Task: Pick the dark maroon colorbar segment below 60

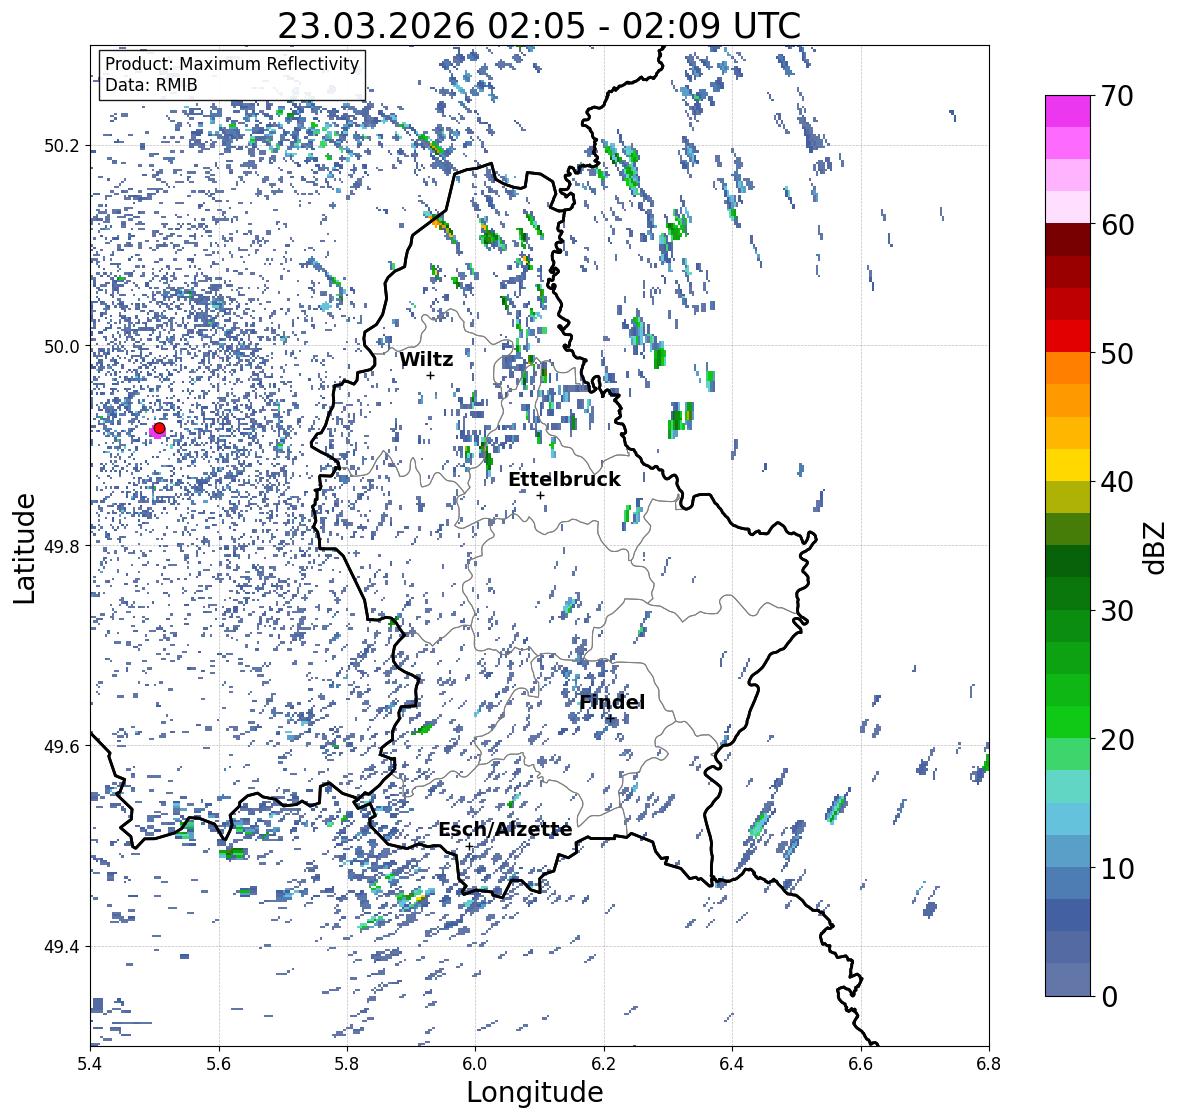Action: pos(1068,240)
